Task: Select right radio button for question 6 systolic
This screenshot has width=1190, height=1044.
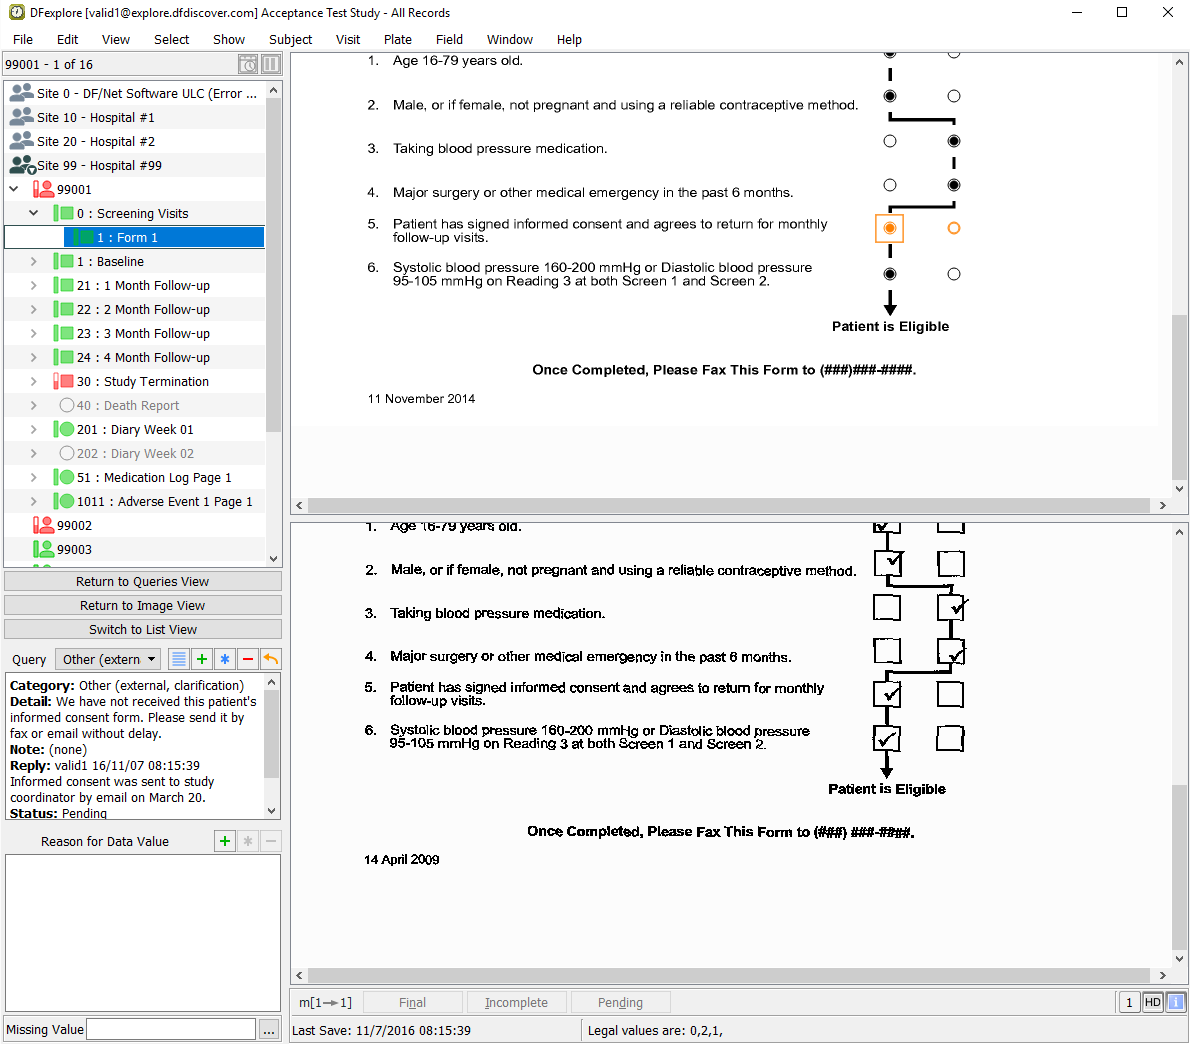Action: 954,274
